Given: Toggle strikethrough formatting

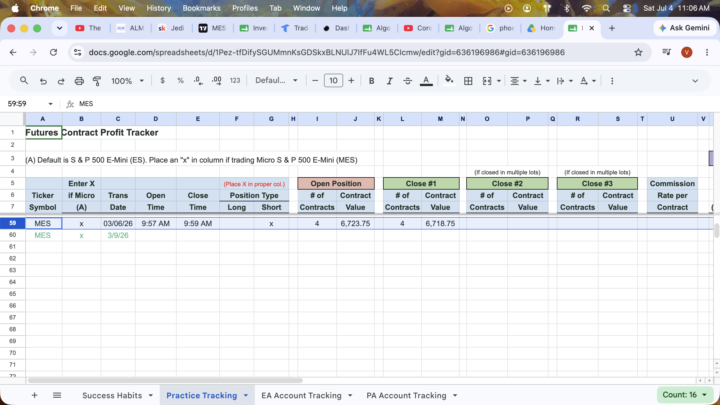Looking at the screenshot, I should (x=407, y=81).
